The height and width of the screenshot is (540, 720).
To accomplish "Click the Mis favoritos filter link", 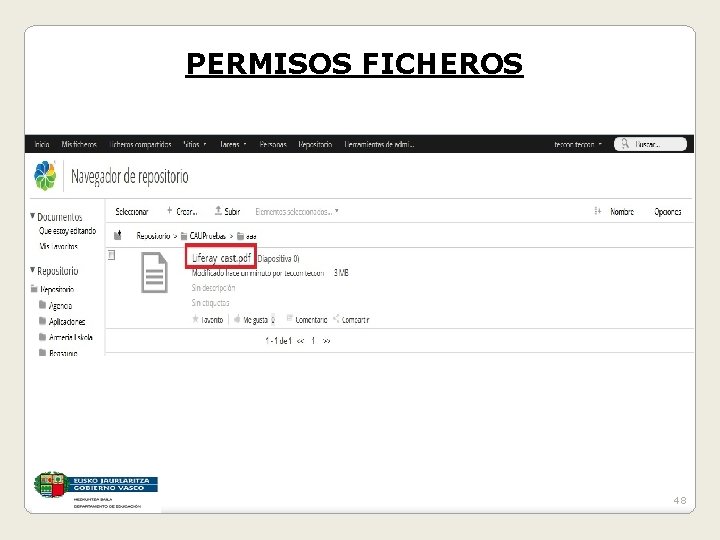I will (58, 246).
